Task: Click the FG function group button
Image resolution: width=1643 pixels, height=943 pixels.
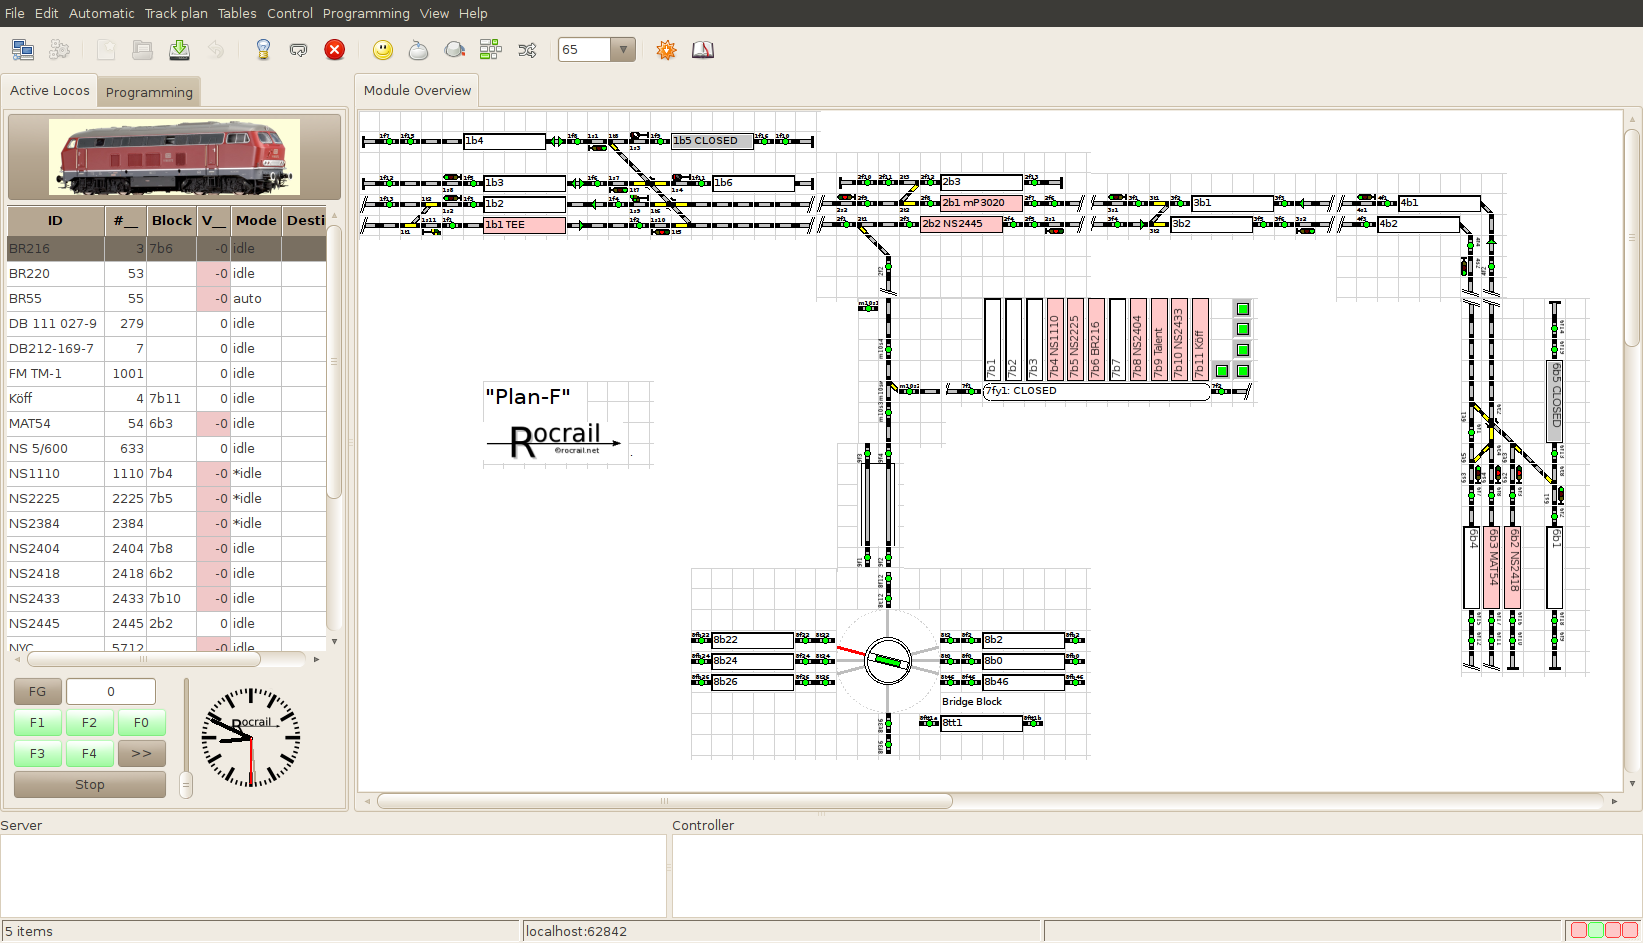Action: tap(38, 692)
